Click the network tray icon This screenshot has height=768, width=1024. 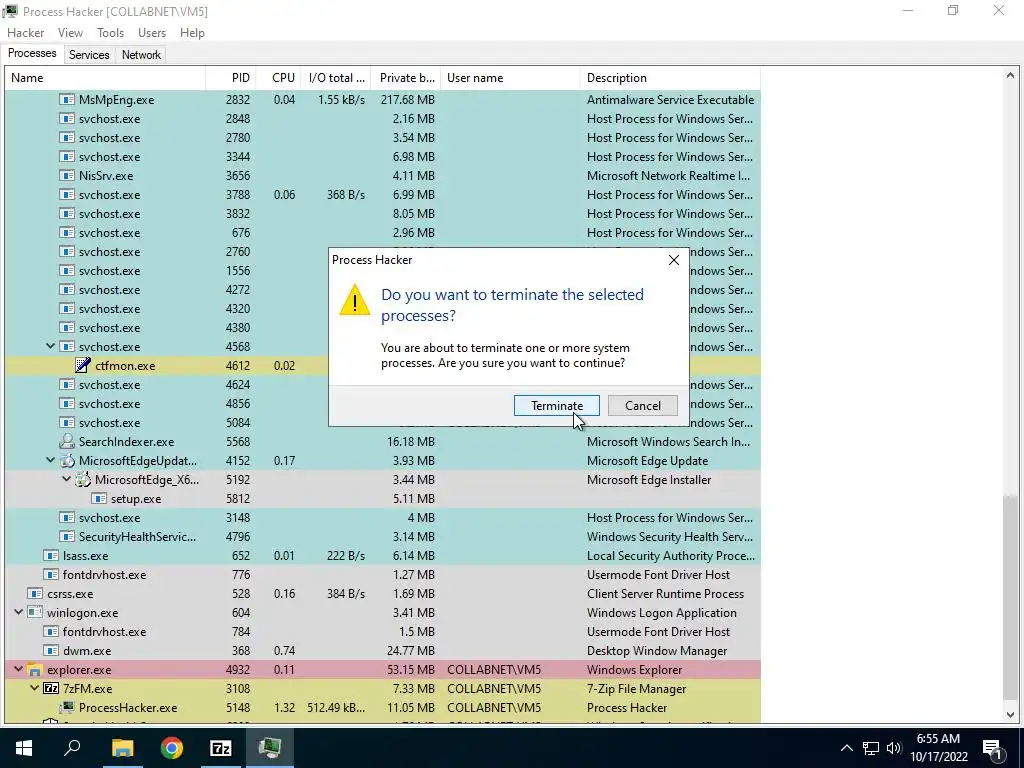point(871,748)
